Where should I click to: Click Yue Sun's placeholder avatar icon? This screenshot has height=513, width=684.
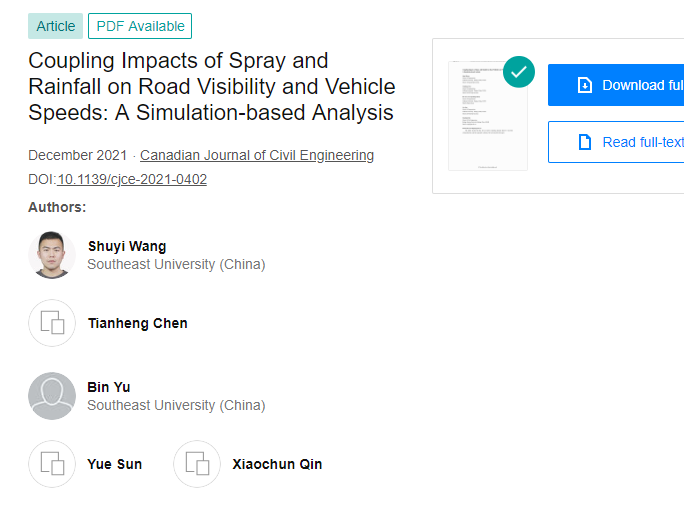tap(51, 464)
